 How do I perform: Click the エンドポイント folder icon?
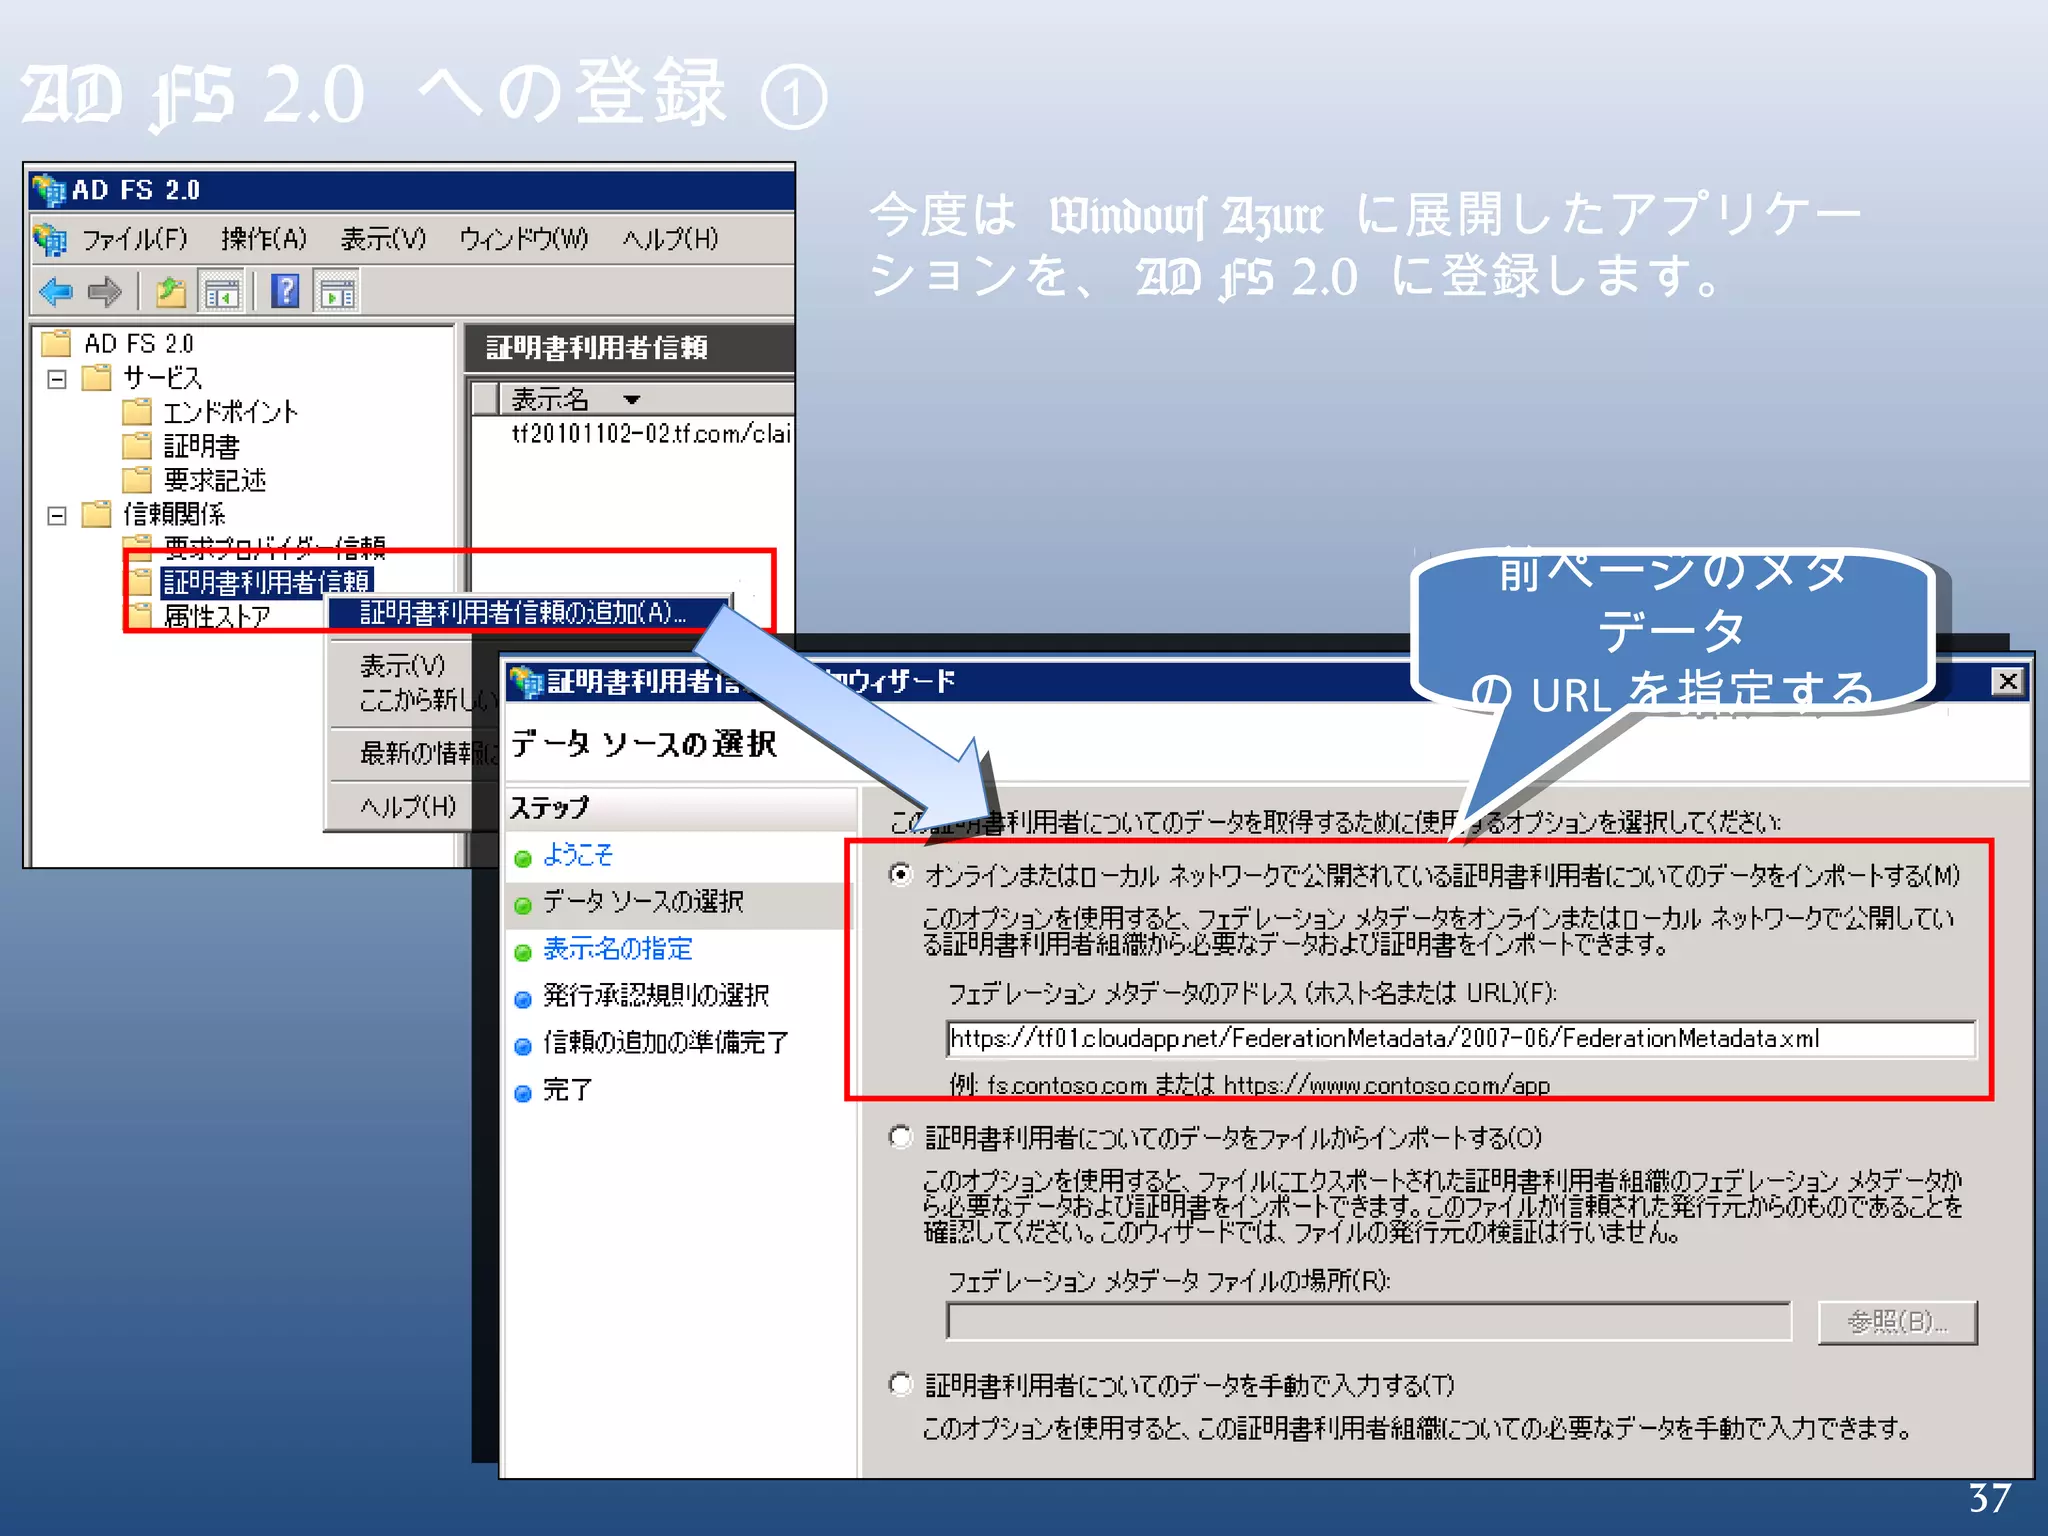(136, 411)
